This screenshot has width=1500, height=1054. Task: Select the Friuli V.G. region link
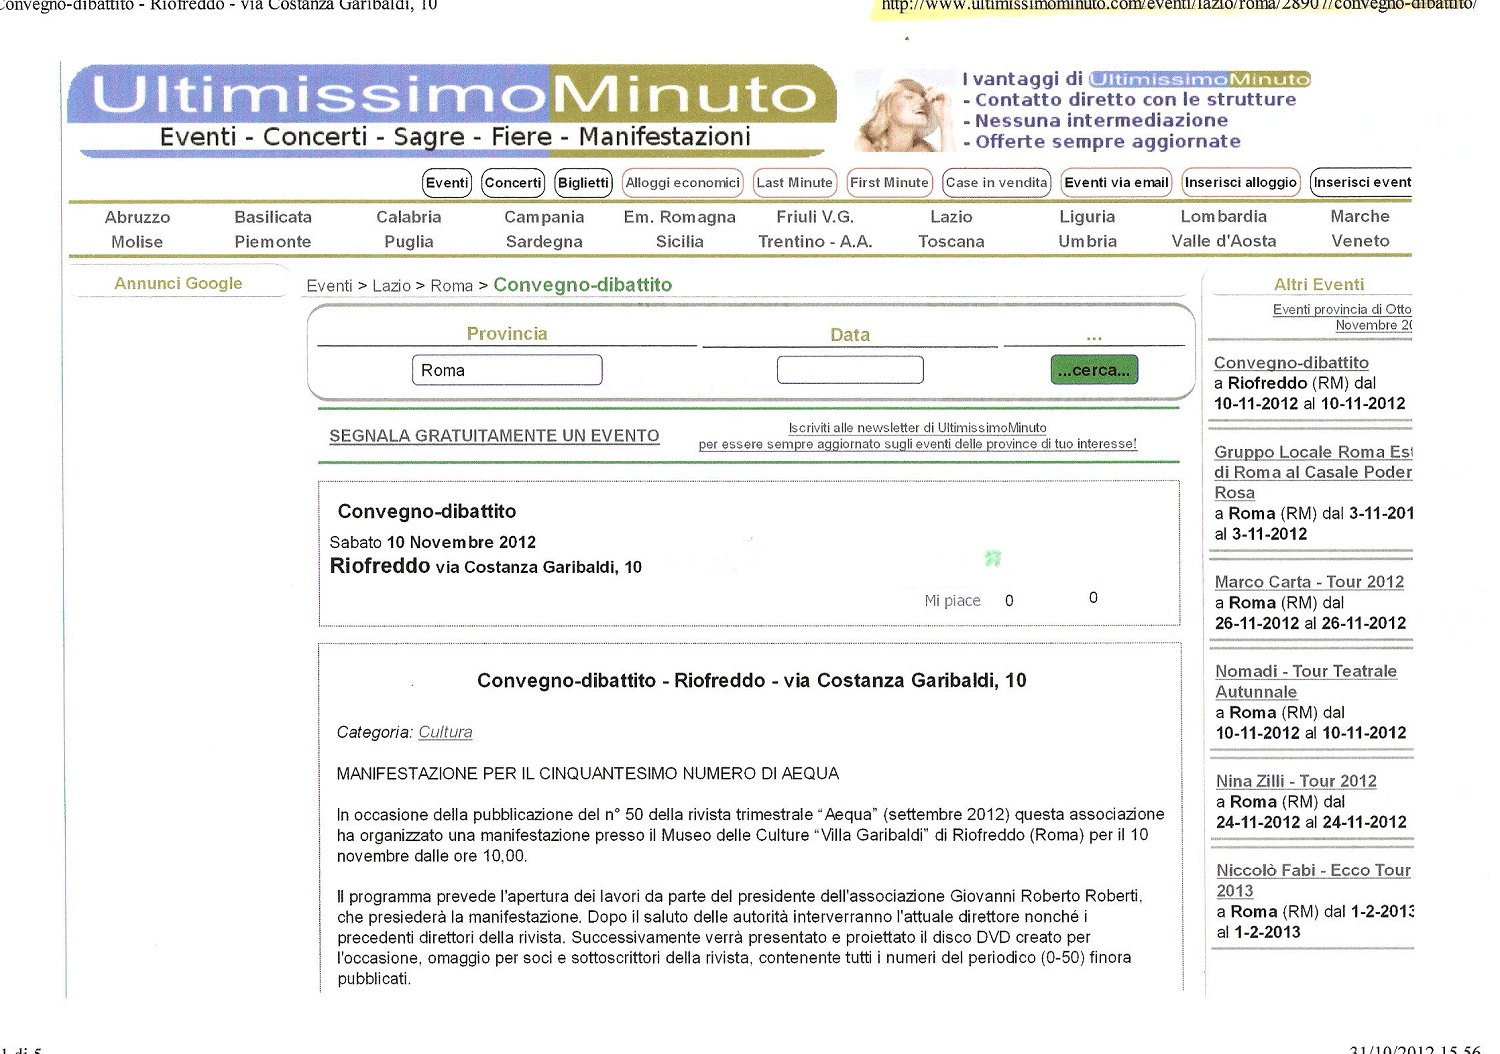[x=815, y=217]
